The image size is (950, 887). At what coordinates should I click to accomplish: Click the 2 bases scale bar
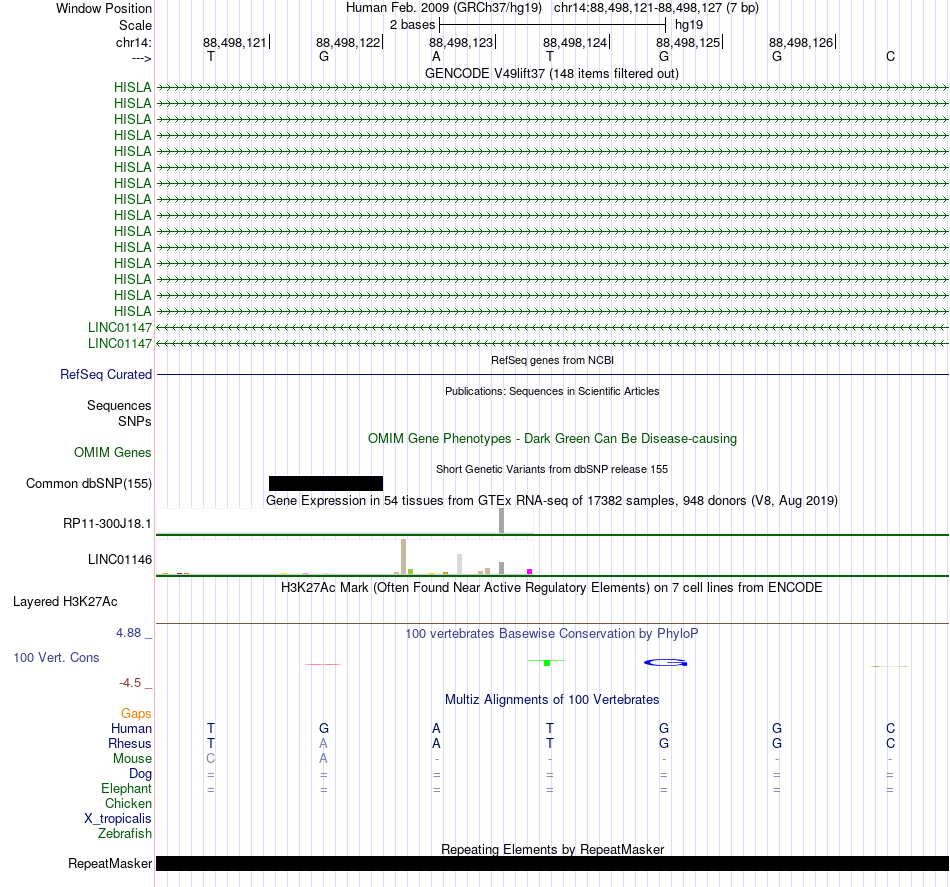553,25
